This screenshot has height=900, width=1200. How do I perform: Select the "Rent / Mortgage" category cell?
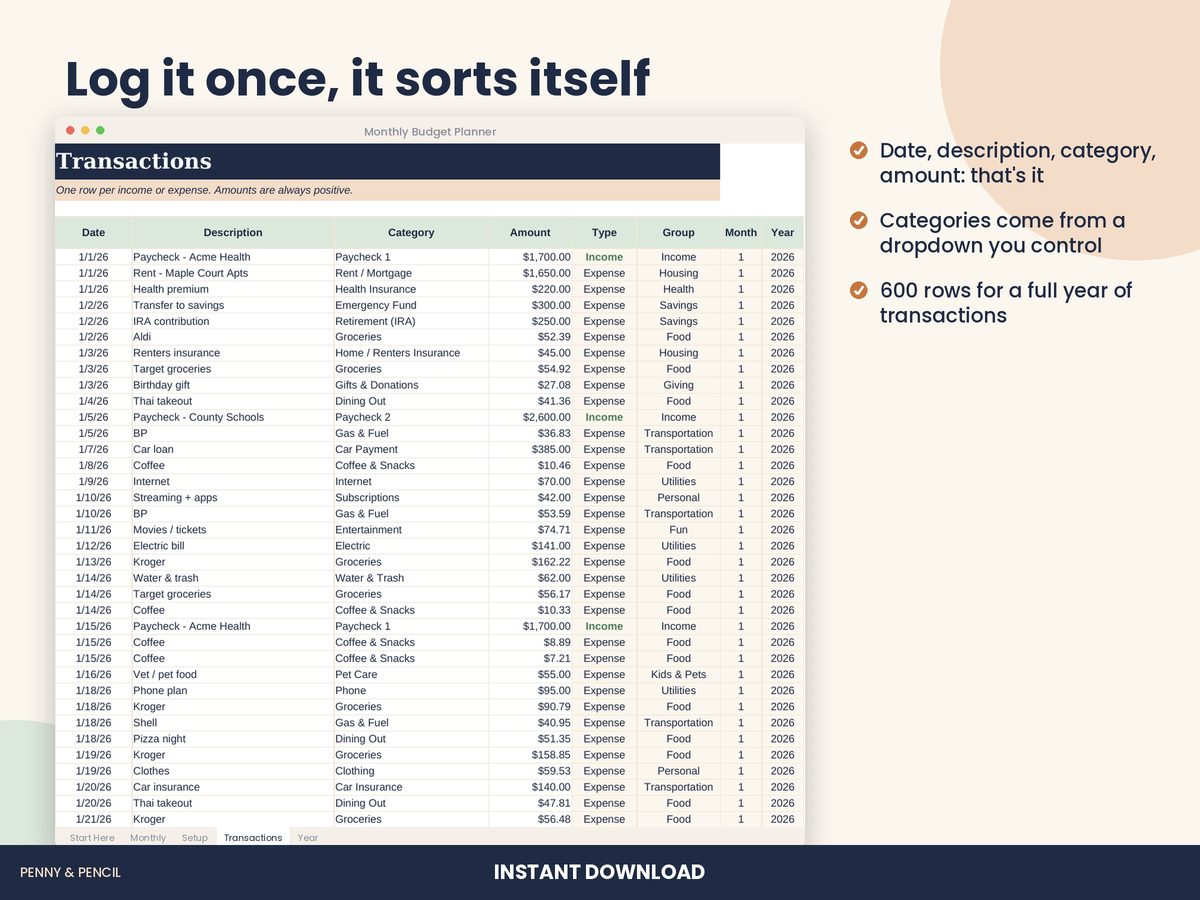click(x=411, y=273)
